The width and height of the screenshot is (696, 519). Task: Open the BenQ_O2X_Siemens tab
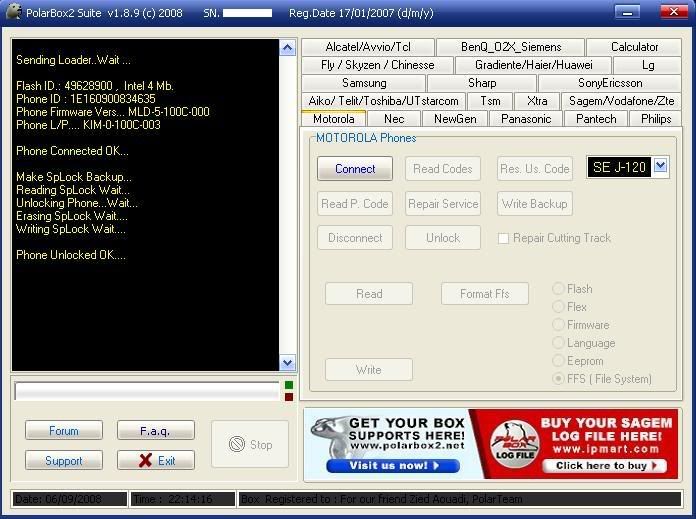[x=510, y=47]
